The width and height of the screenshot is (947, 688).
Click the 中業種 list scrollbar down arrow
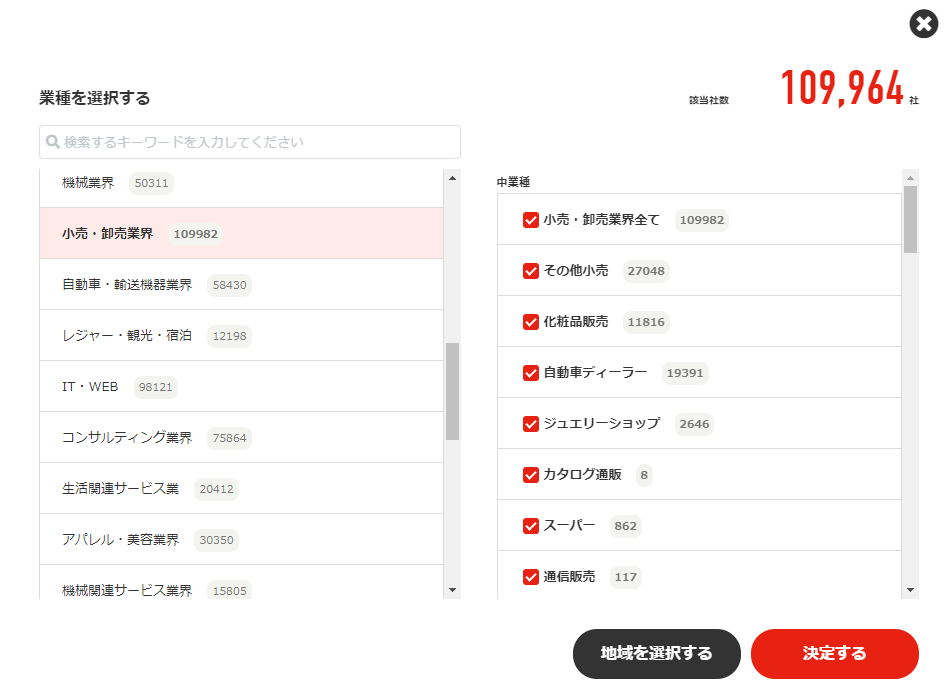[911, 590]
